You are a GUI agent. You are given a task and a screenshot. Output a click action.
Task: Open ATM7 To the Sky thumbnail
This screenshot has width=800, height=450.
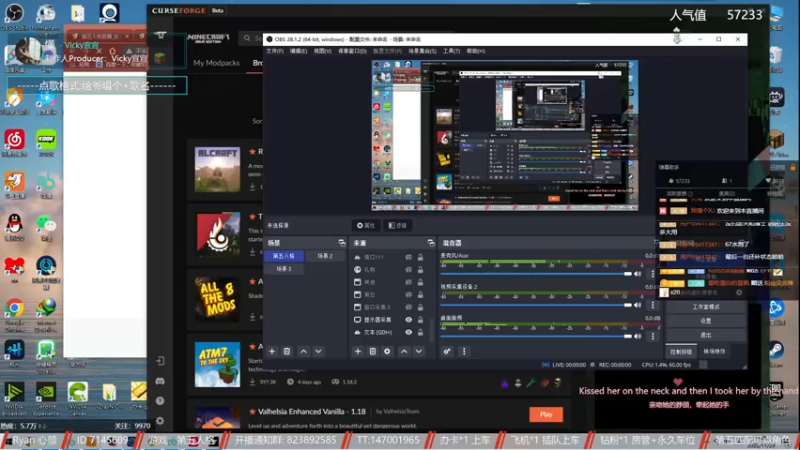(217, 364)
